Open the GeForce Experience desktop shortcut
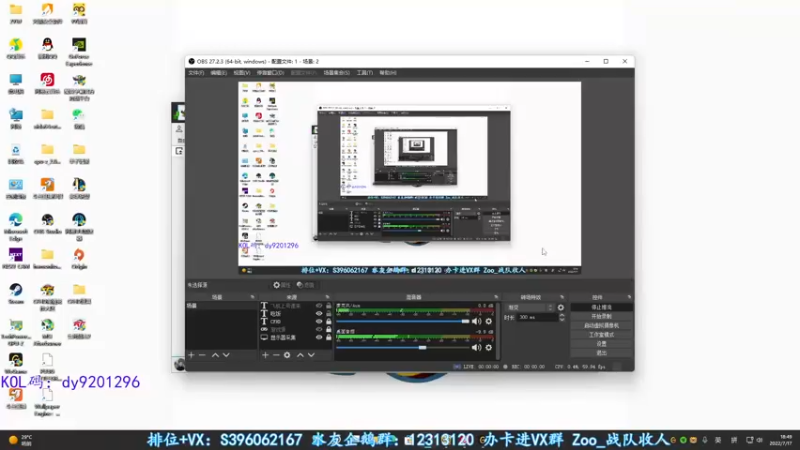Screen dimensions: 800x450 79,52
